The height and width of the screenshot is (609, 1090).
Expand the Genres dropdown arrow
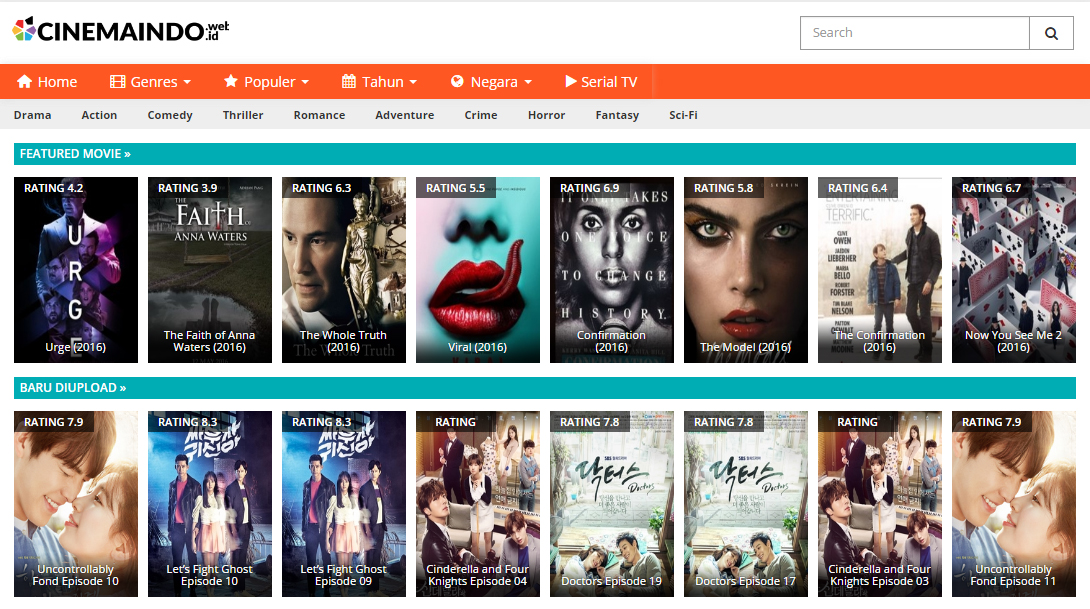[187, 82]
